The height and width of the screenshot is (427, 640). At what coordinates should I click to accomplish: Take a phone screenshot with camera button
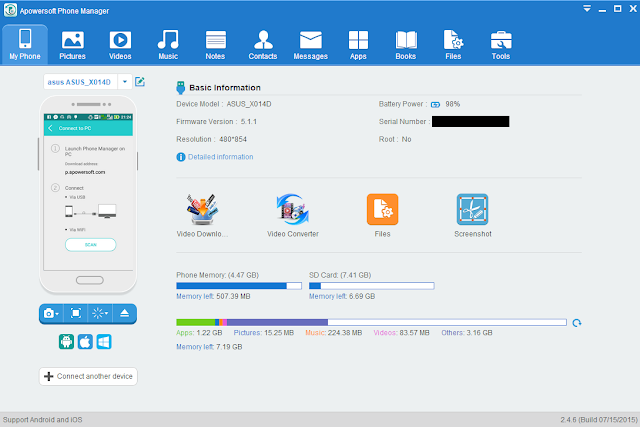[51, 314]
